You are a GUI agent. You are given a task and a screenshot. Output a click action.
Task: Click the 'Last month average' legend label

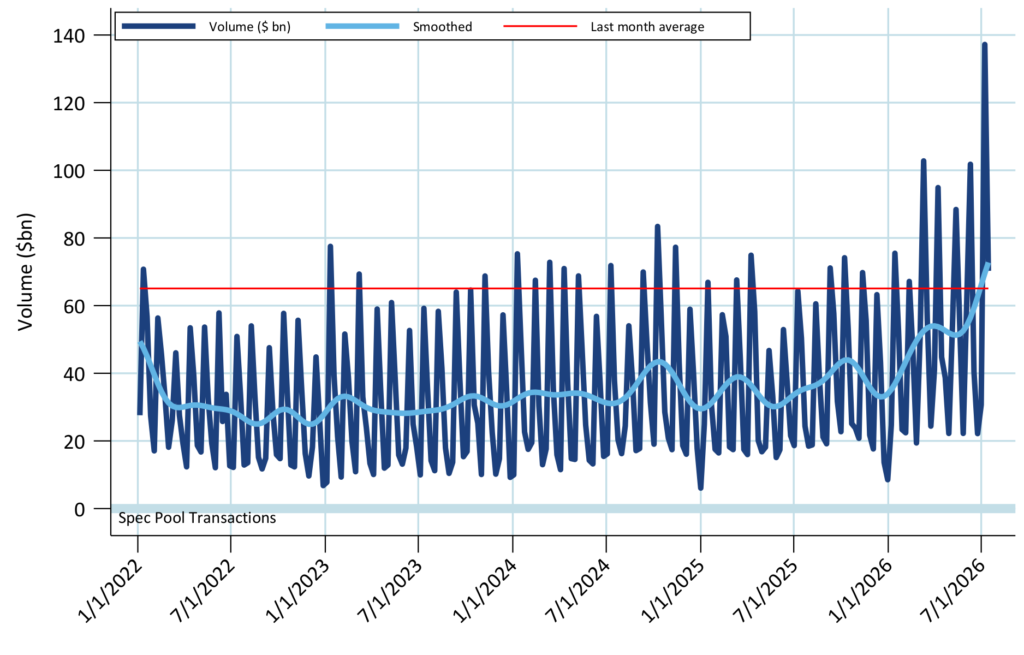coord(647,27)
